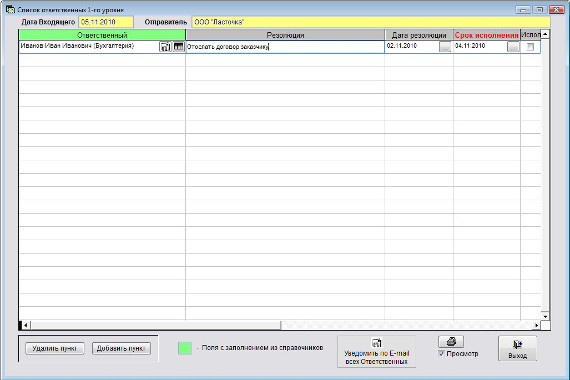Click the horizontal scrollbar thumb
Viewport: 570px width, 380px height.
(x=156, y=325)
